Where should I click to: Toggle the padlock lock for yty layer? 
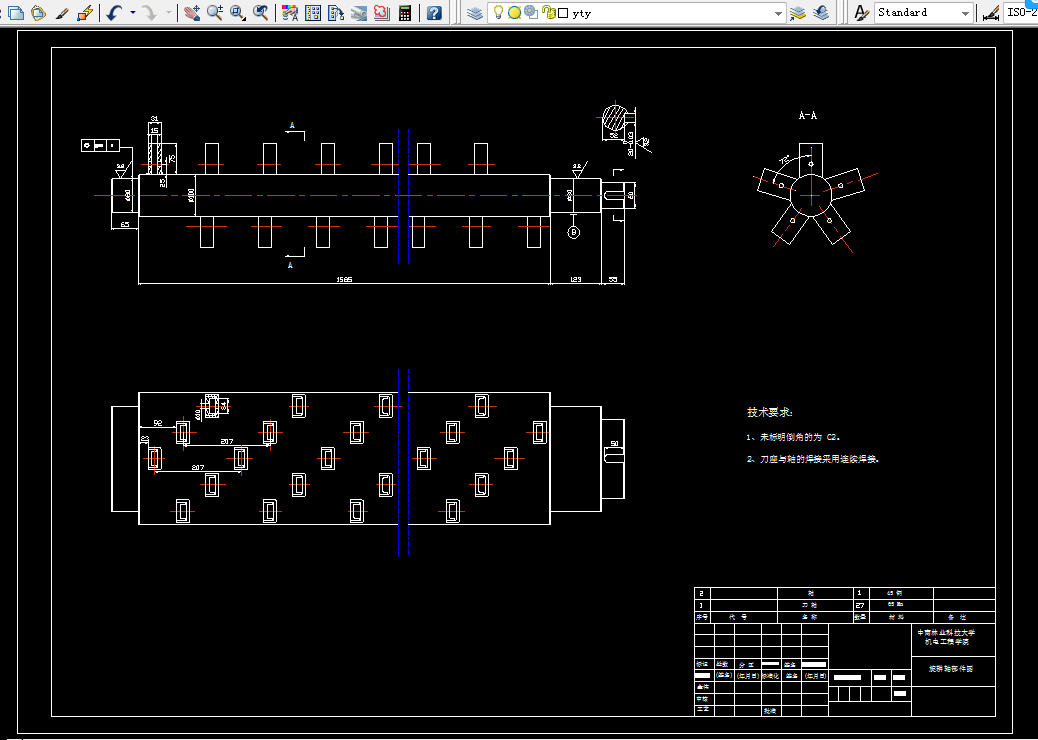[x=548, y=12]
